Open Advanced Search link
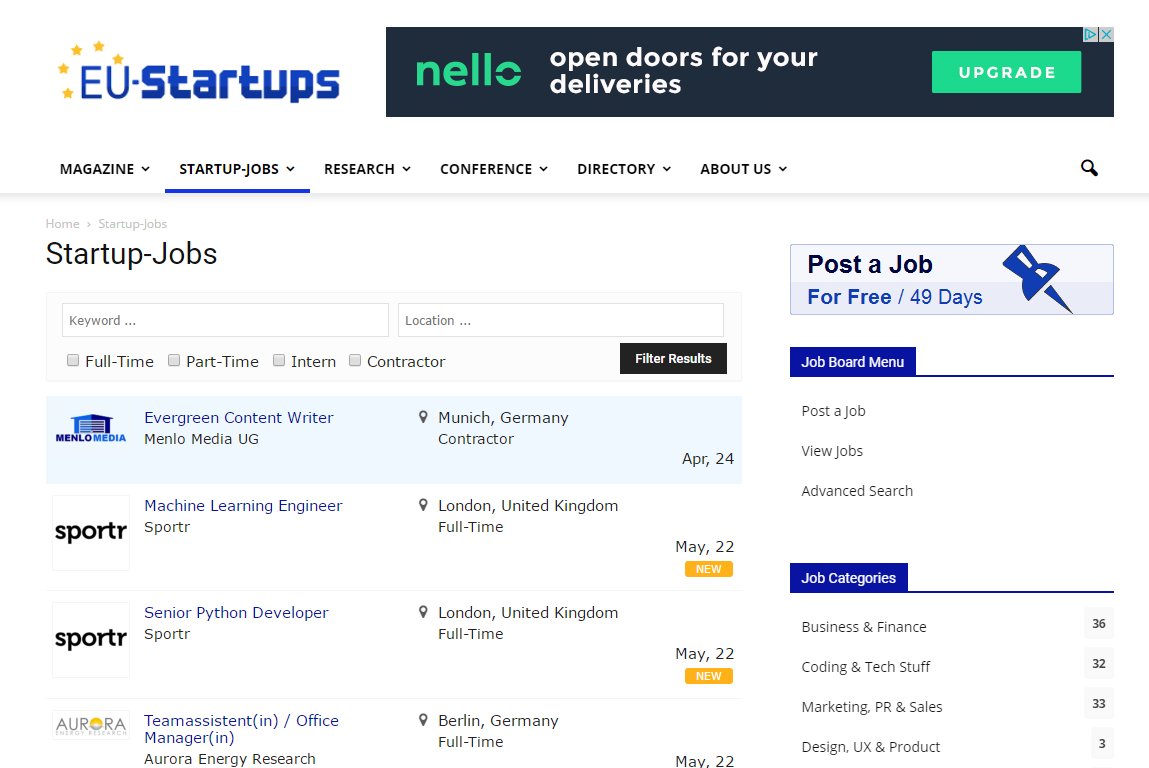The width and height of the screenshot is (1149, 768). pyautogui.click(x=857, y=491)
